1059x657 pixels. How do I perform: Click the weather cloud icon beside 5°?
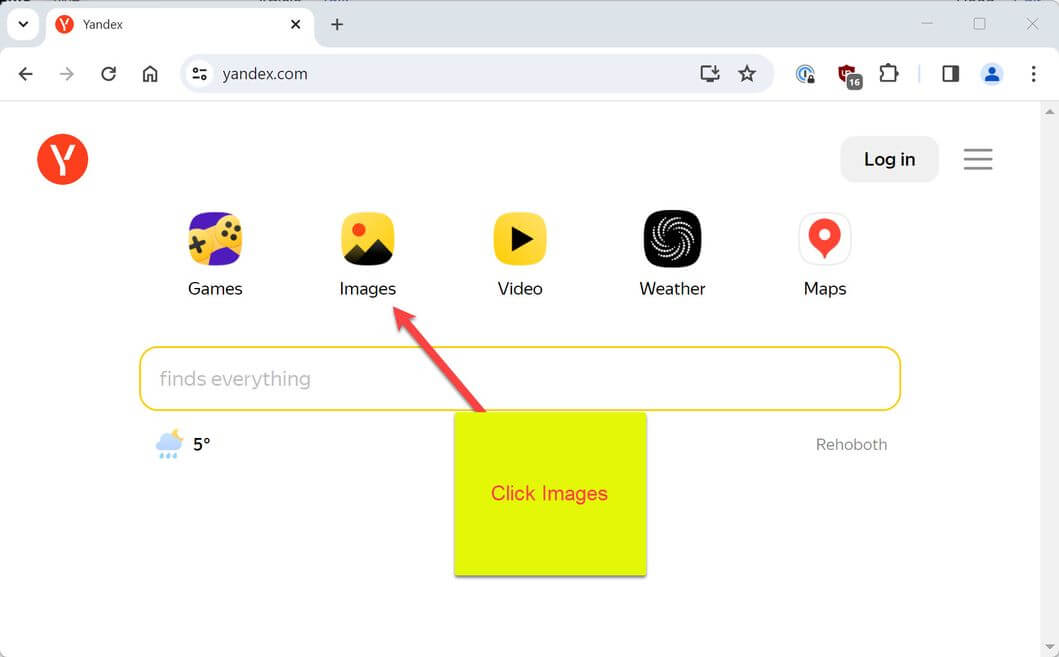169,444
